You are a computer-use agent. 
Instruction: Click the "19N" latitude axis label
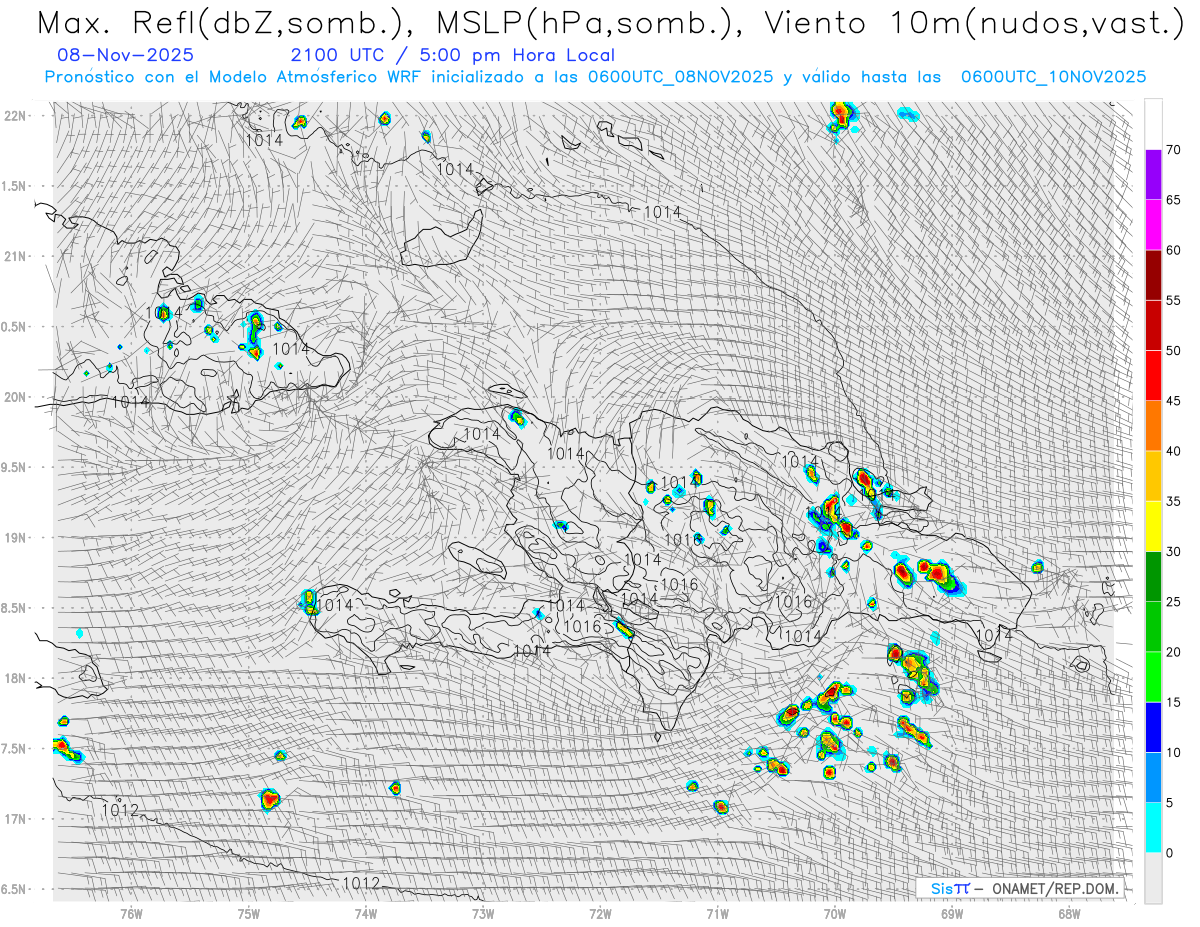coord(16,538)
